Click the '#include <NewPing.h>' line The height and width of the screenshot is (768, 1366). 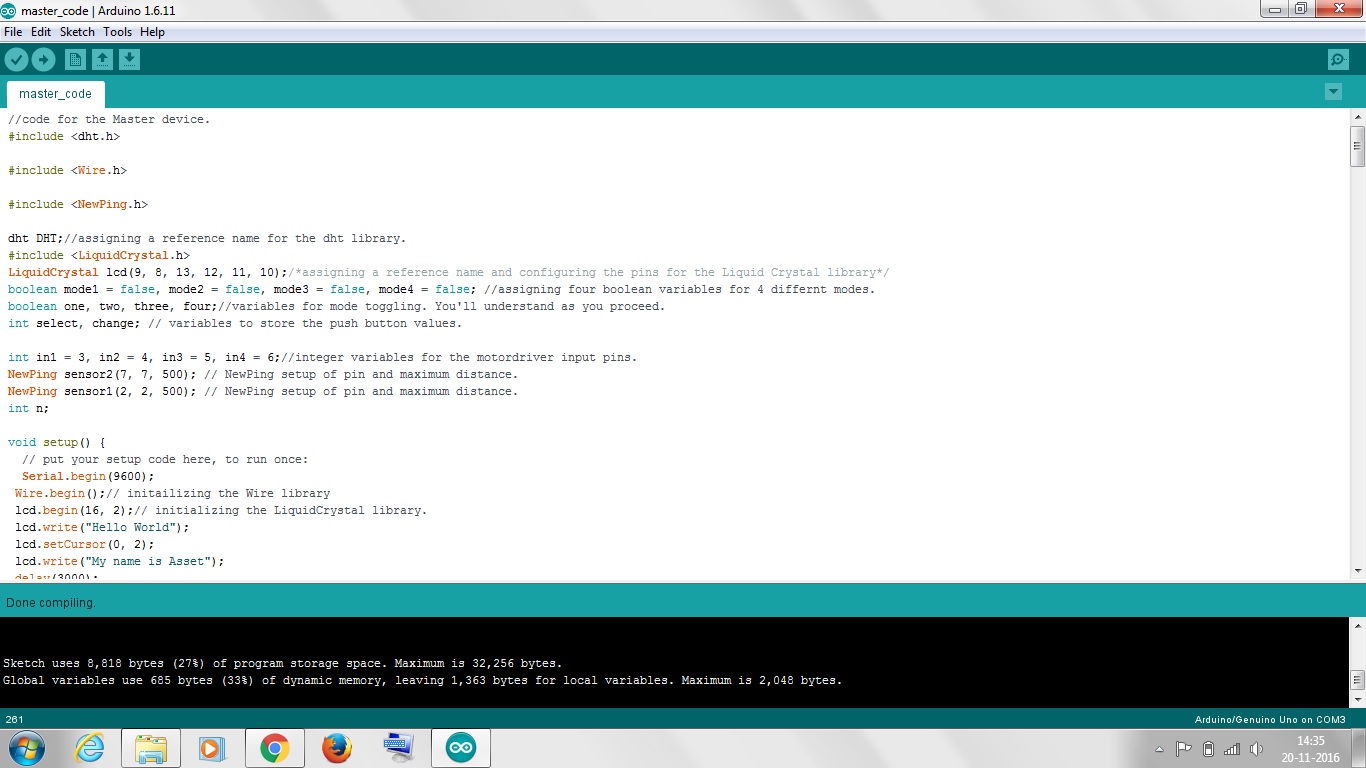point(78,204)
